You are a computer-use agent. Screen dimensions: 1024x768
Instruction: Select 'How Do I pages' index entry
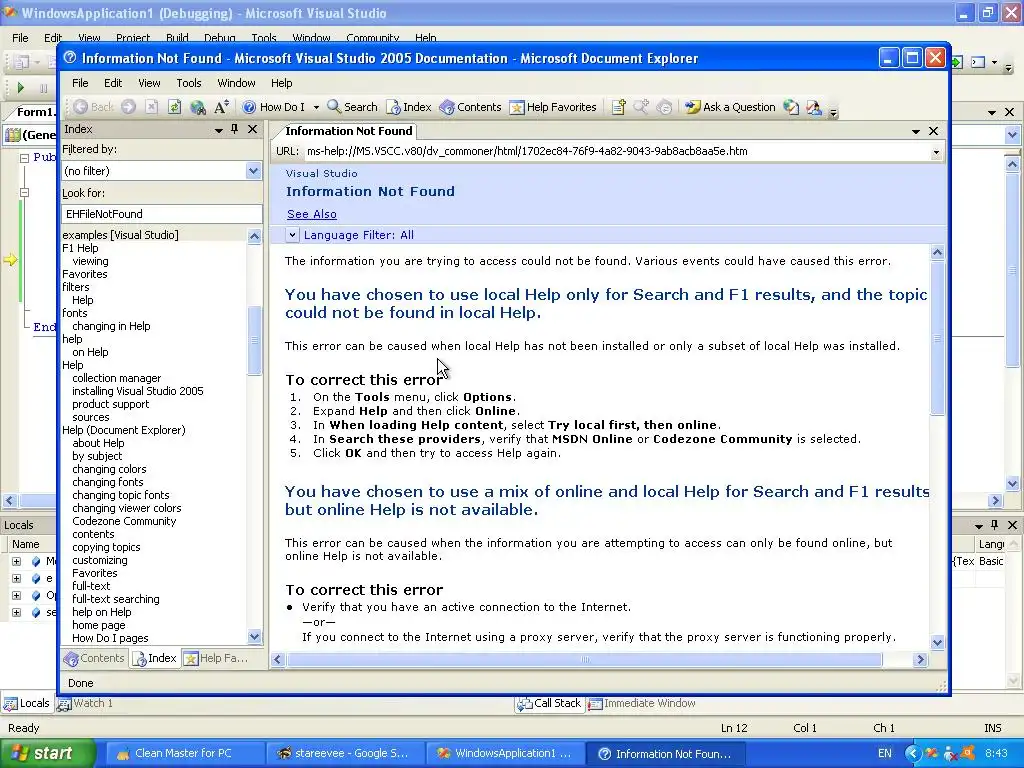coord(110,638)
